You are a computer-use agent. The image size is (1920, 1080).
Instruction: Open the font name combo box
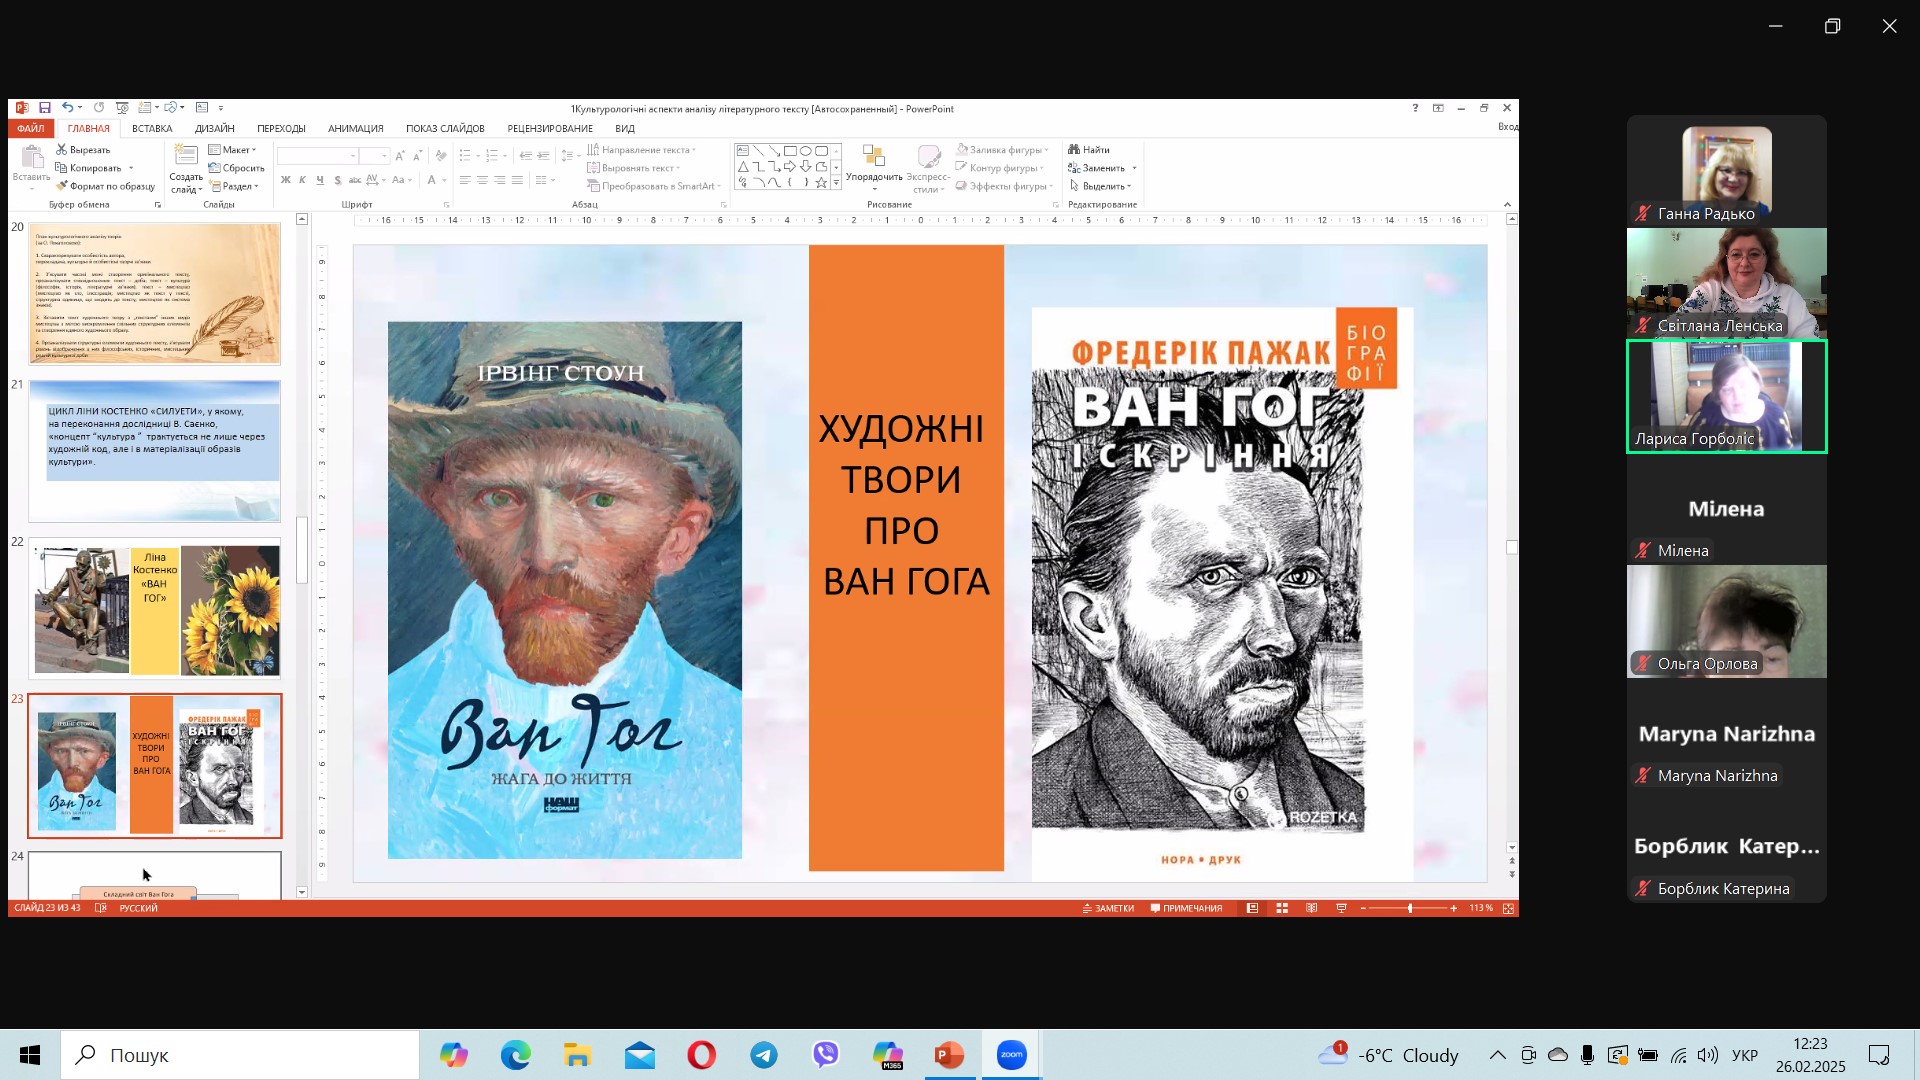coord(317,156)
